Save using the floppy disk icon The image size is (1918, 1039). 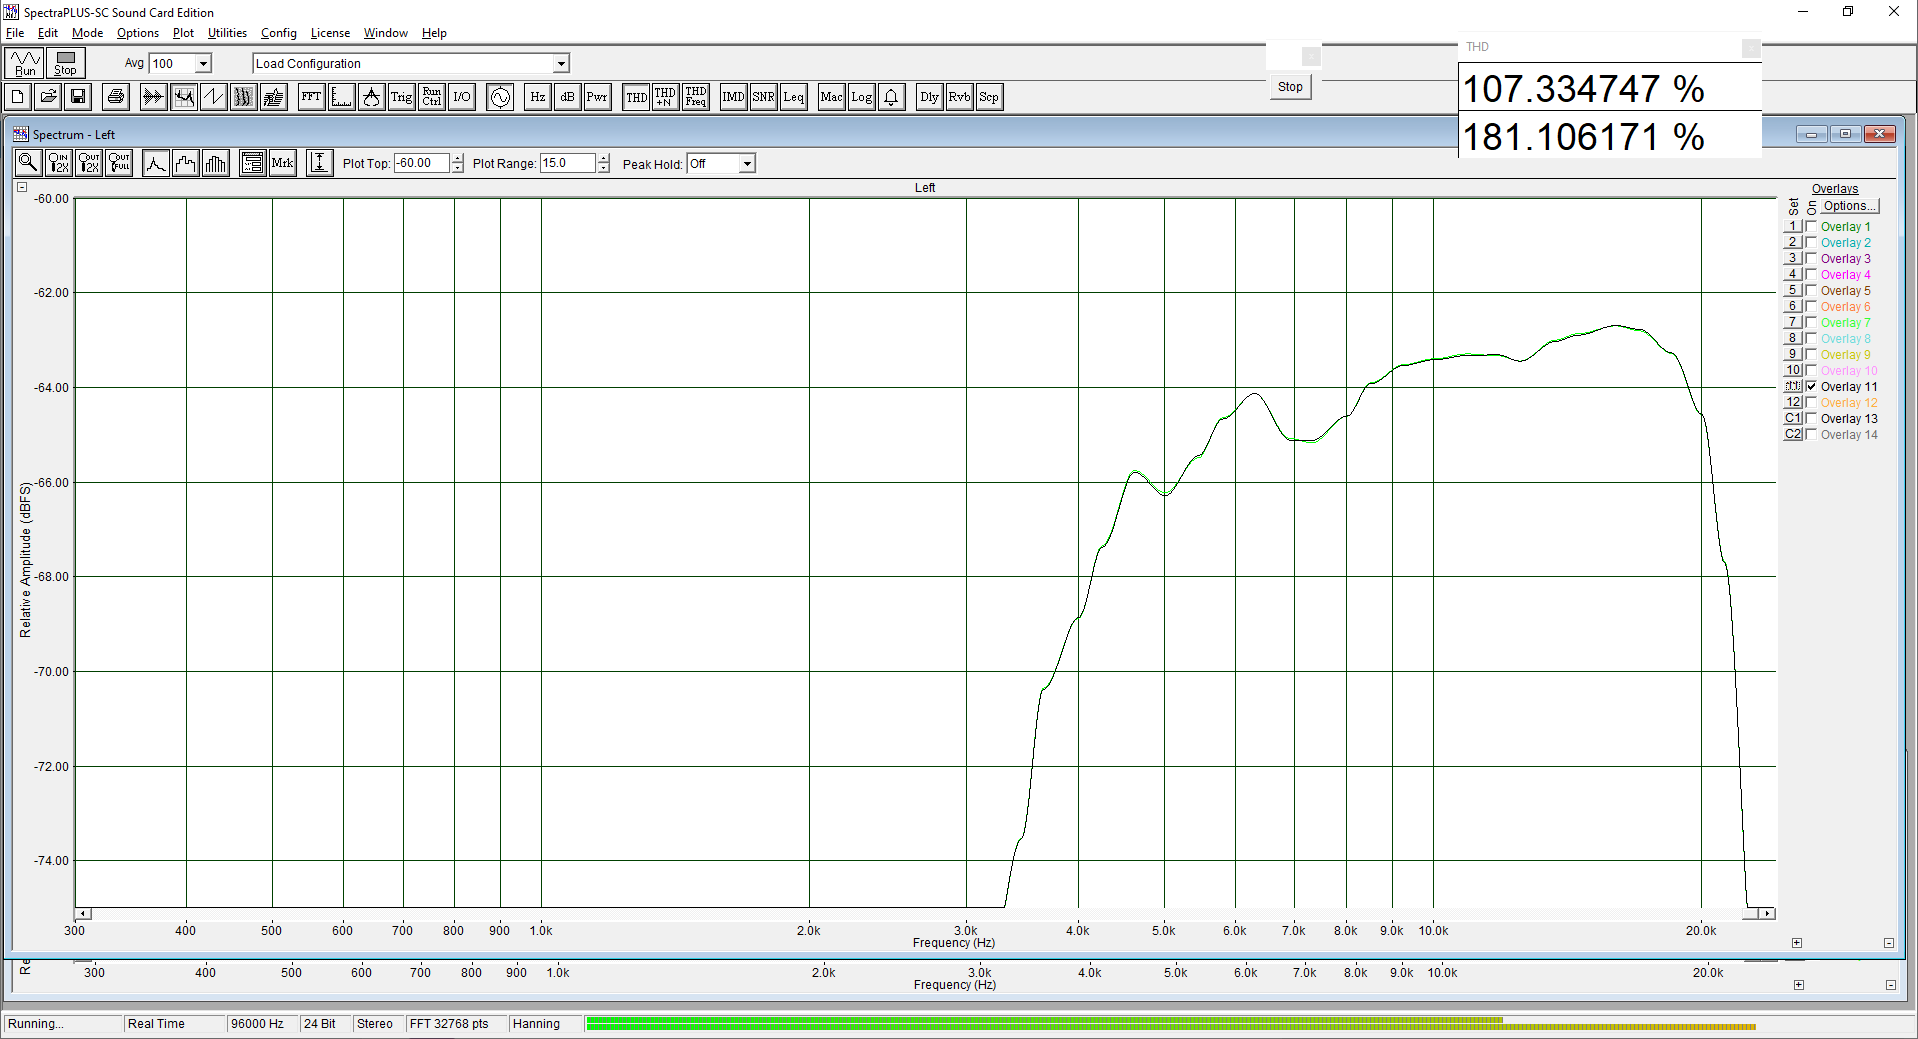(78, 97)
